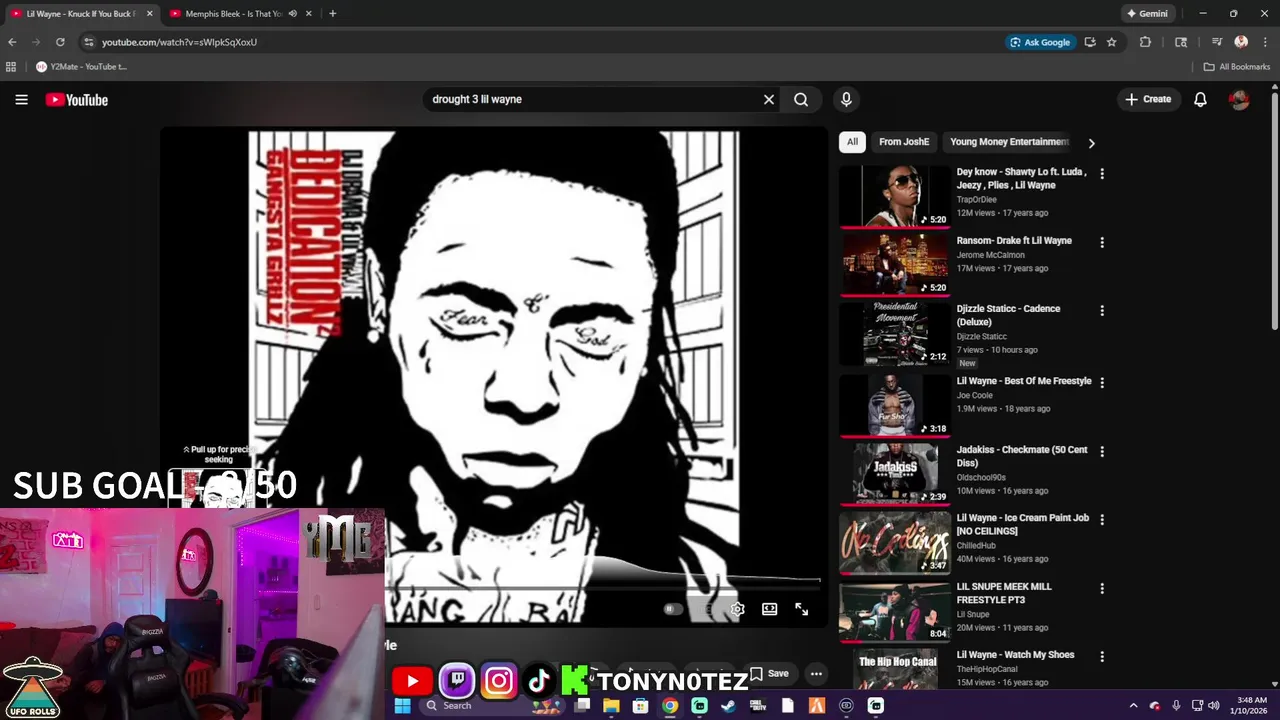This screenshot has height=720, width=1280.
Task: Open options for 'Jadakiss - Checkmate' video
Action: 1102,451
